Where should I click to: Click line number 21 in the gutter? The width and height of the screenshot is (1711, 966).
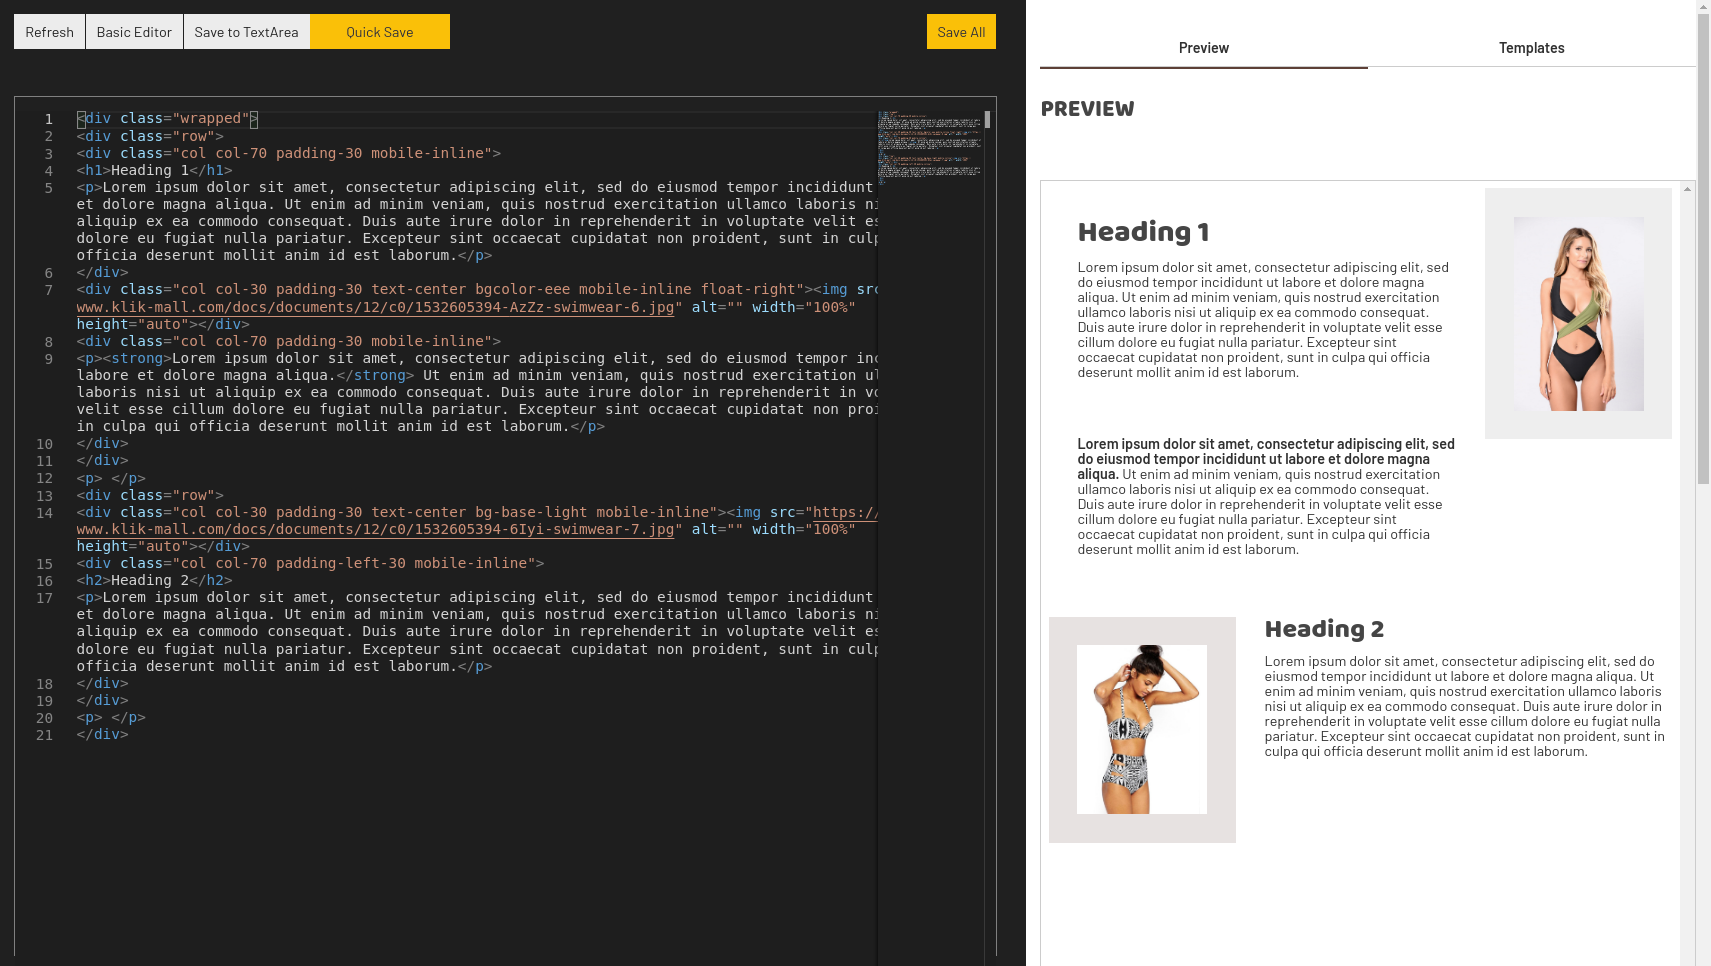(44, 735)
